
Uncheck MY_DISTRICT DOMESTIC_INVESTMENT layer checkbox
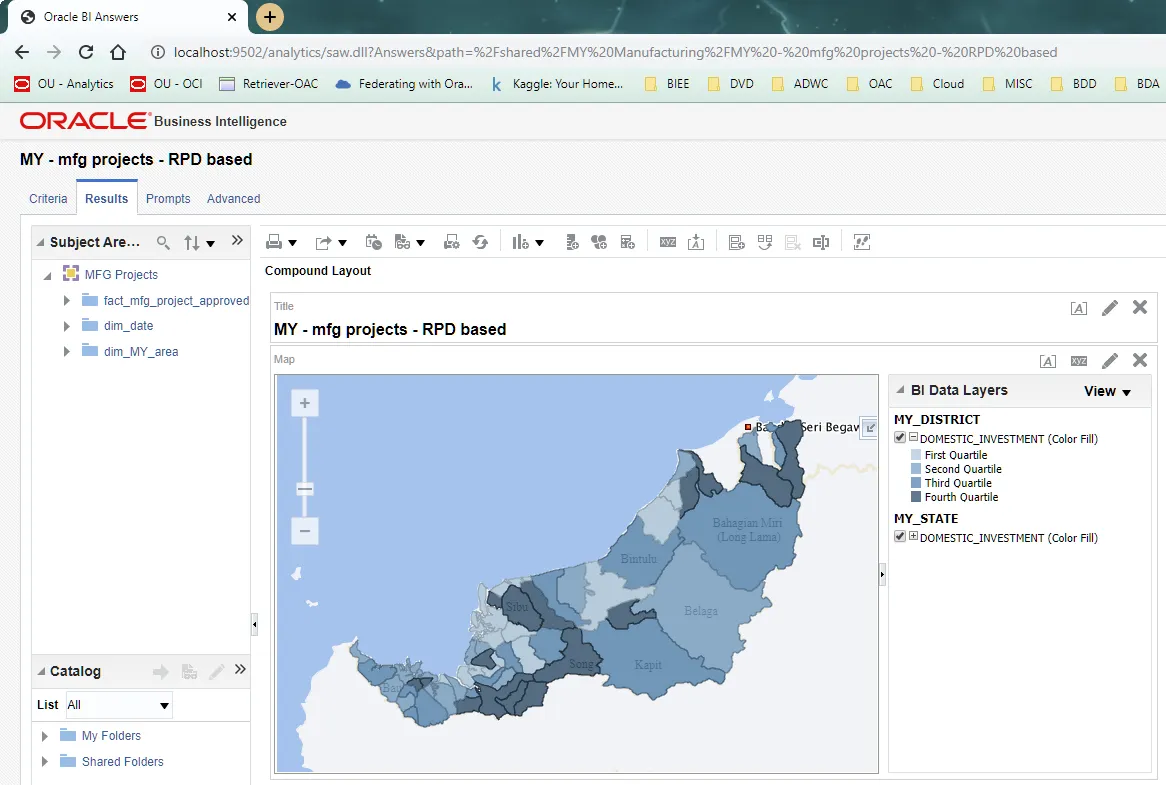(x=900, y=438)
